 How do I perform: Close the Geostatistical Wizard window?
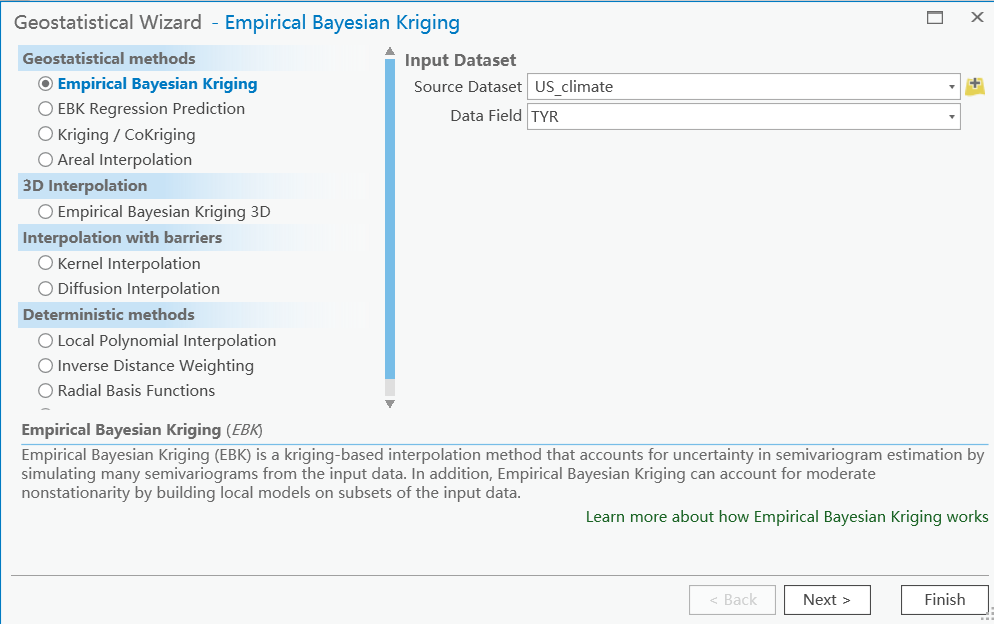tap(977, 17)
